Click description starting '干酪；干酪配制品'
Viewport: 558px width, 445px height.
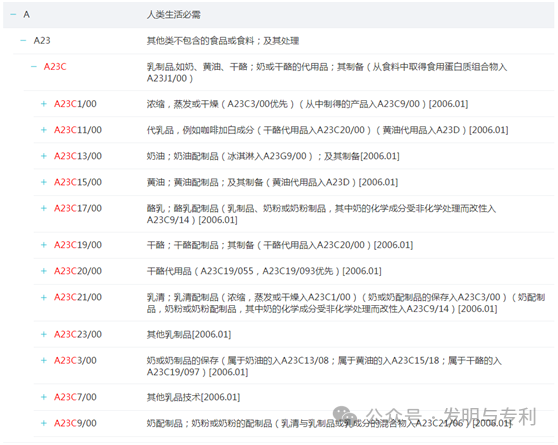280,245
